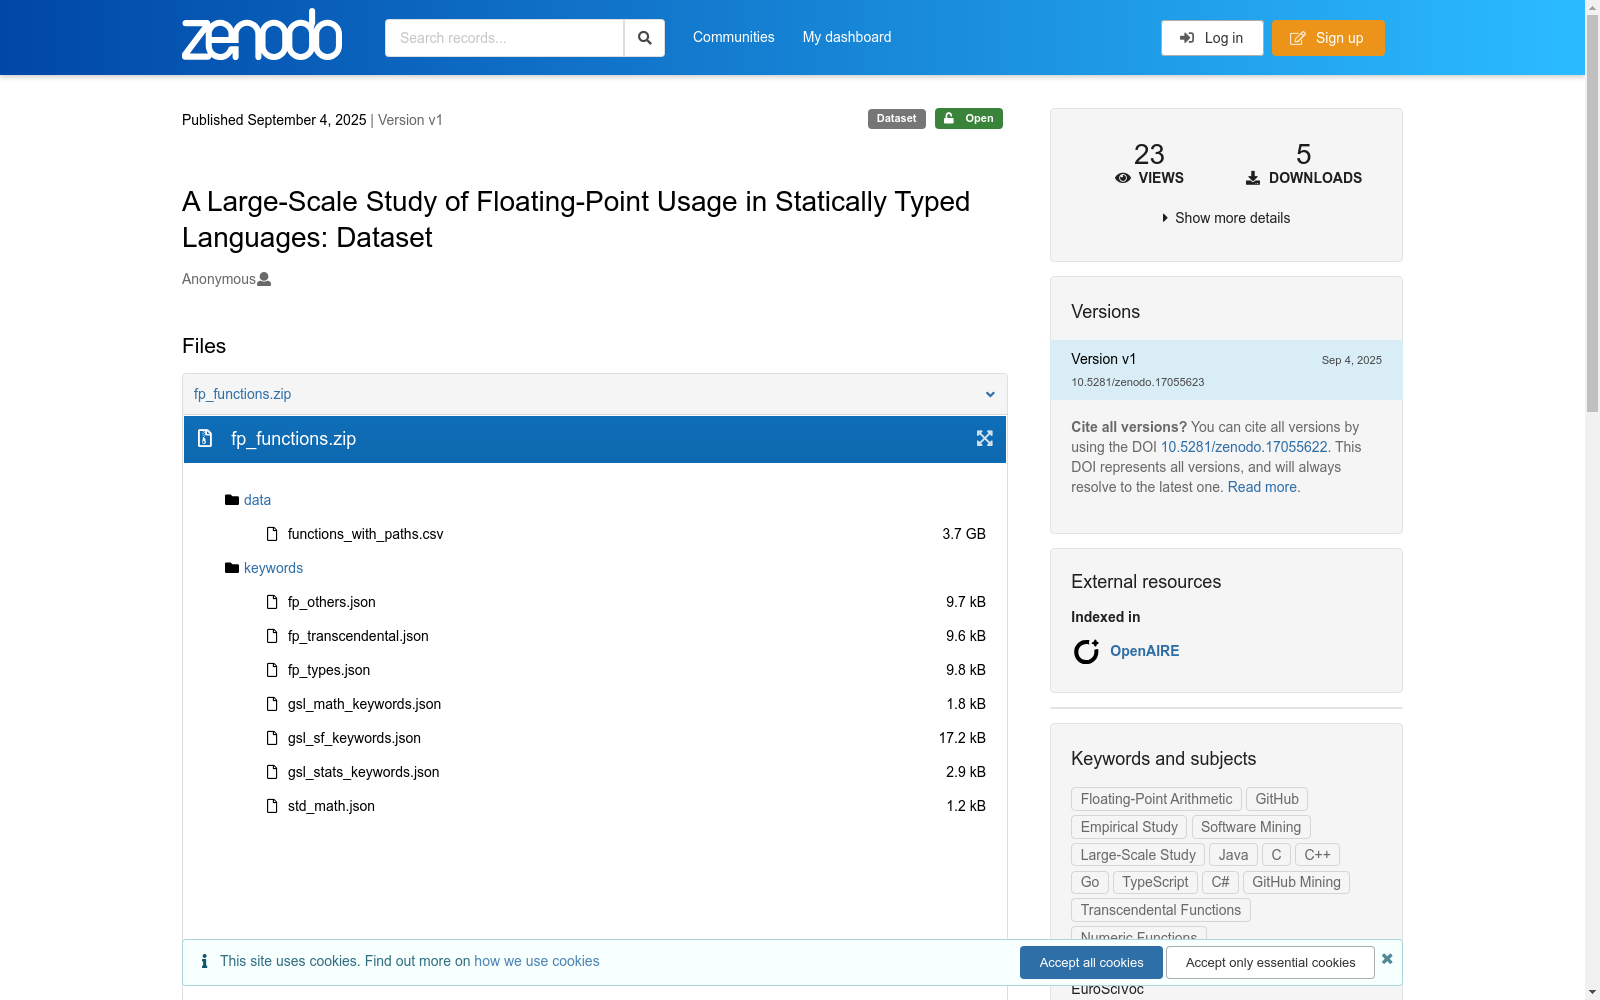Collapse the fp_functions.zip file preview chevron
The image size is (1600, 1000).
tap(990, 394)
